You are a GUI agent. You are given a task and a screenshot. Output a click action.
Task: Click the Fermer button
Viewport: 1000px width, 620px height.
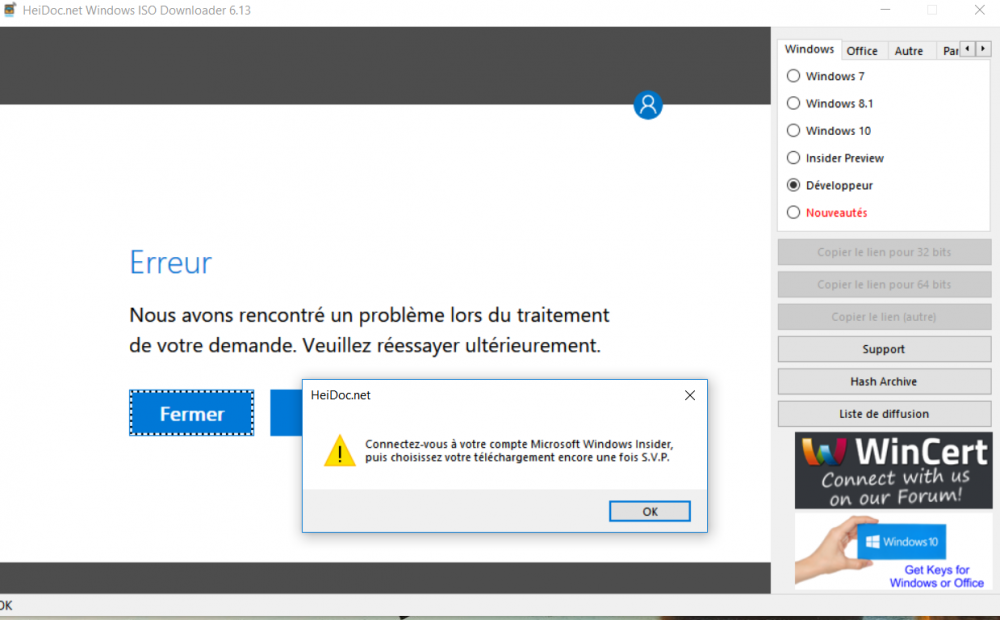(191, 413)
